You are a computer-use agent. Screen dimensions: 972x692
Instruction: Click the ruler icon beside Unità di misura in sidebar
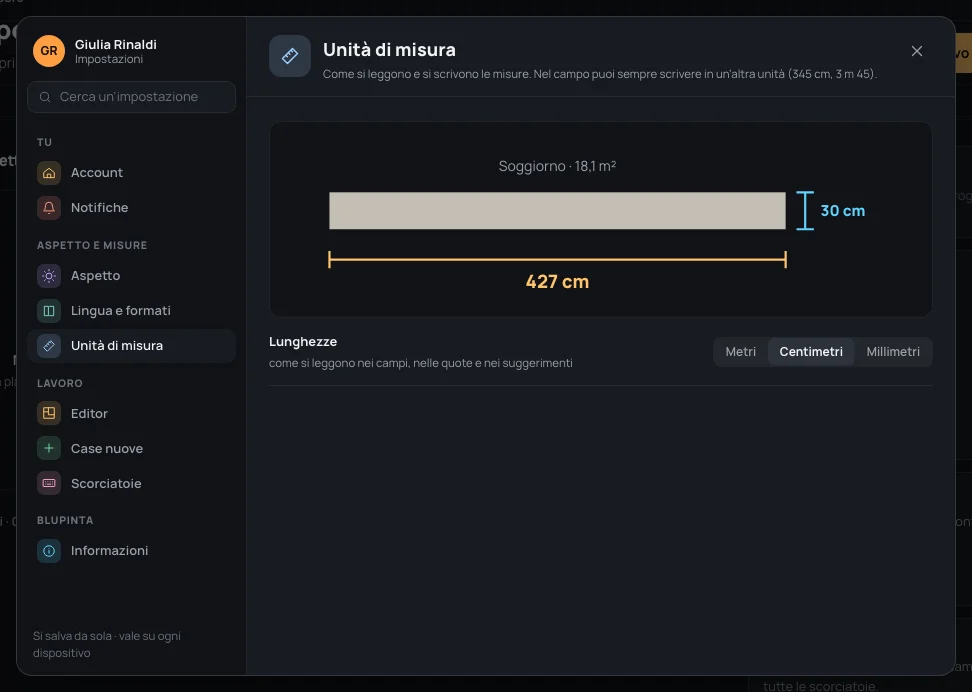[x=49, y=346]
